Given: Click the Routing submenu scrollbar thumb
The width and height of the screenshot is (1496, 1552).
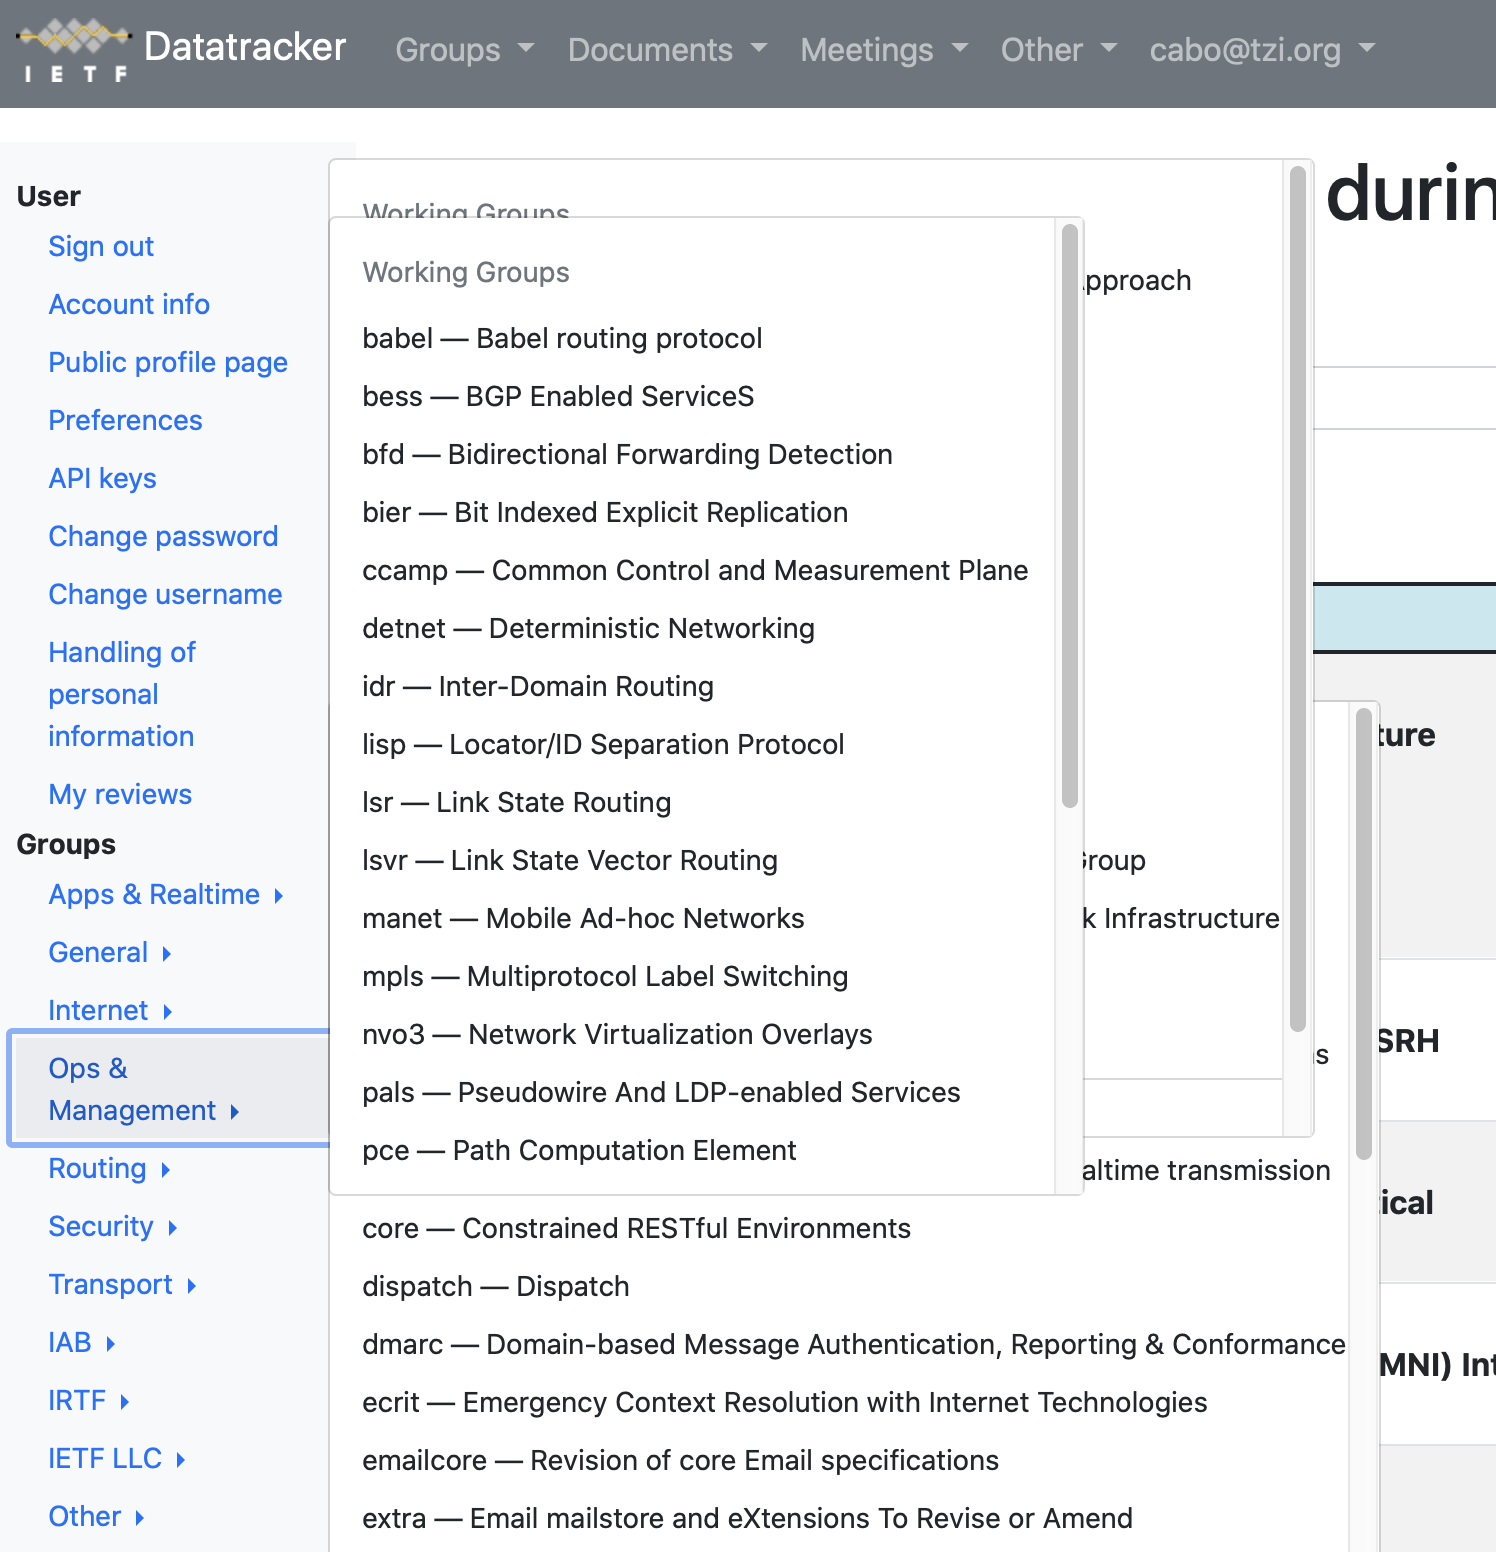Looking at the screenshot, I should tap(1069, 516).
